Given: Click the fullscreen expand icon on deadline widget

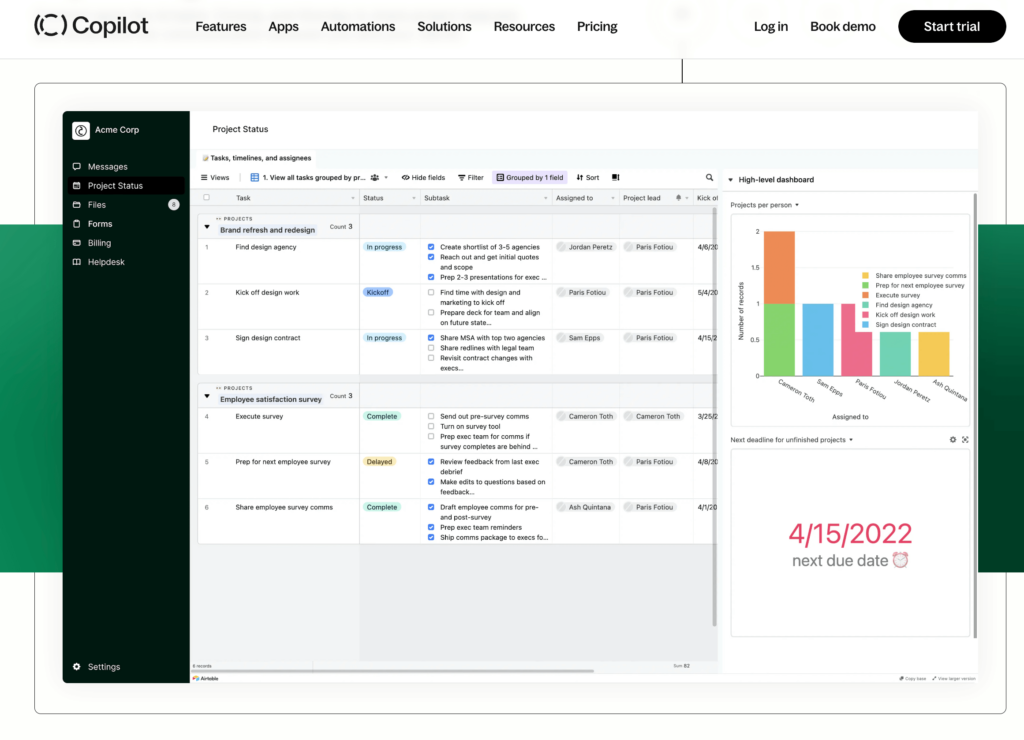Looking at the screenshot, I should [965, 440].
